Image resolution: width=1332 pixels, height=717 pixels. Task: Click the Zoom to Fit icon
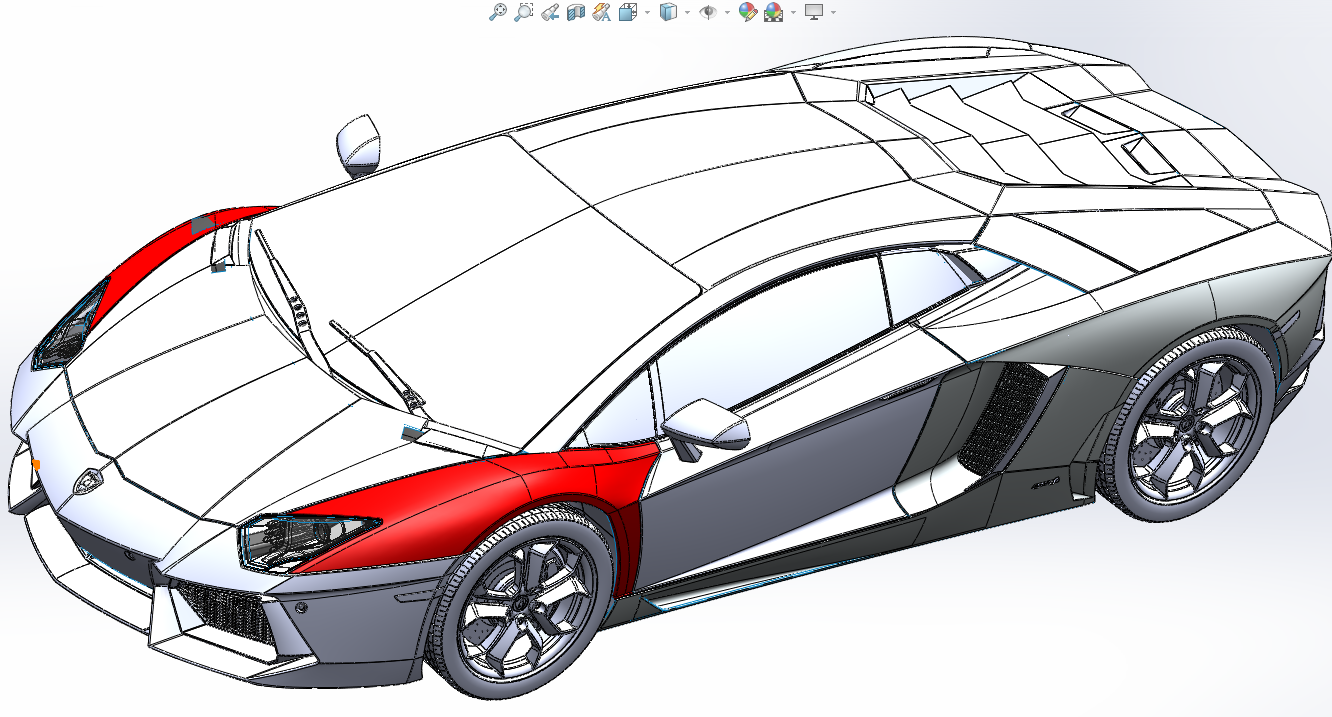(x=497, y=12)
